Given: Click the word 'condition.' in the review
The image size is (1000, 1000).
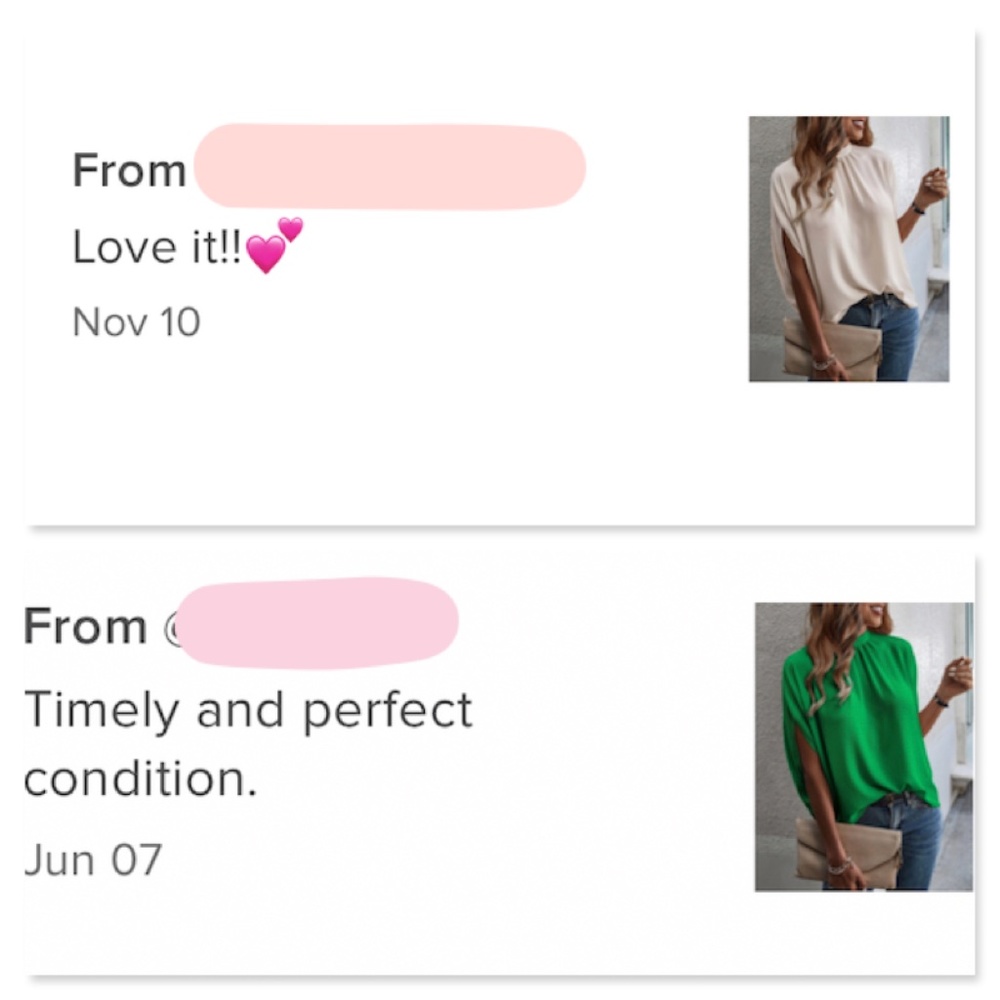Looking at the screenshot, I should (x=140, y=779).
